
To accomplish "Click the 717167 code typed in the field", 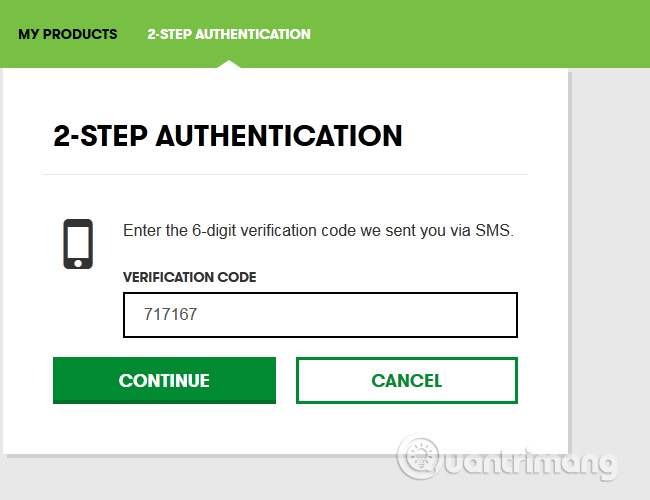I will point(170,315).
